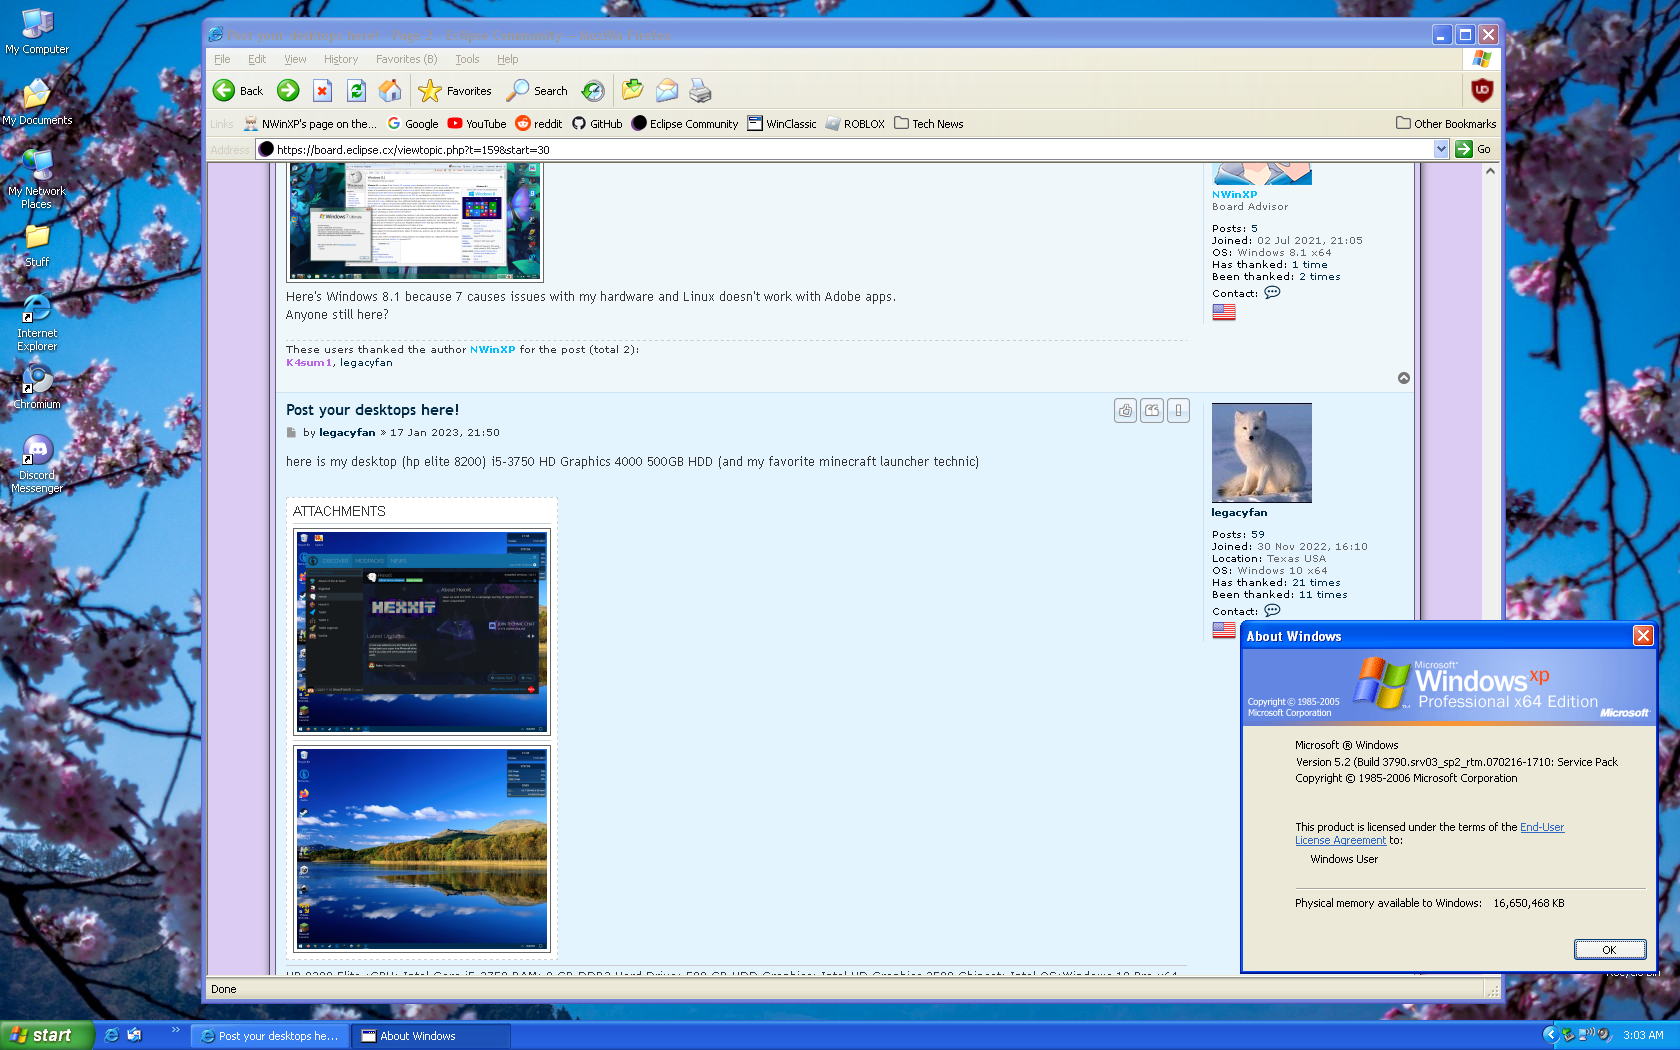The width and height of the screenshot is (1680, 1050).
Task: Click the address bar URL field
Action: [850, 150]
